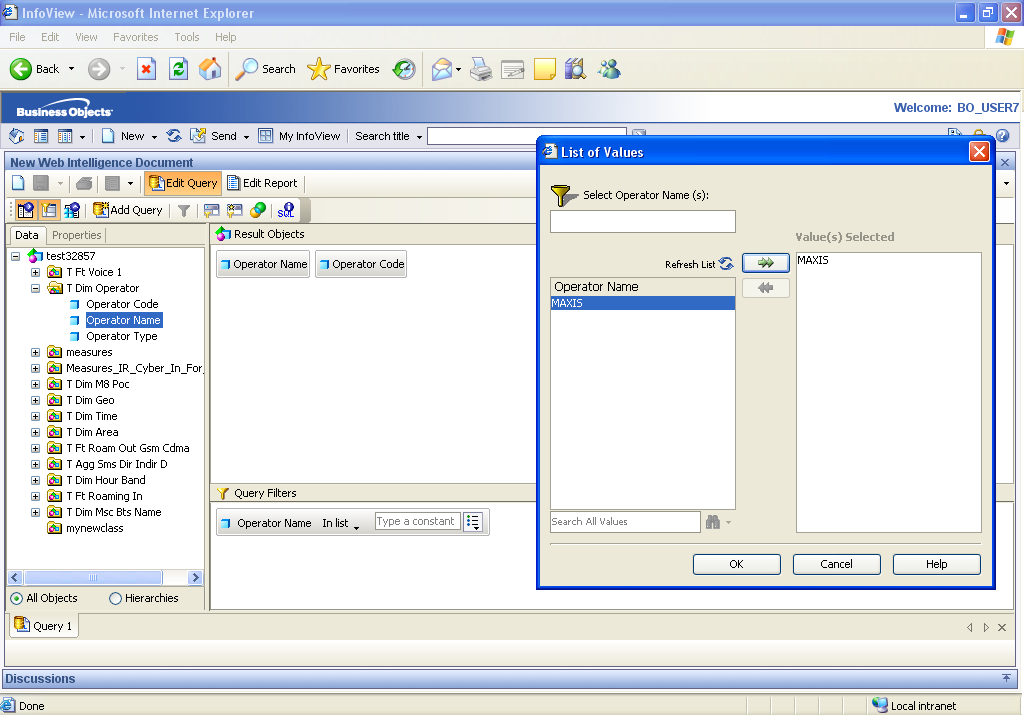This screenshot has width=1024, height=715.
Task: Click the funnel filter icon in query toolbar
Action: [x=184, y=210]
